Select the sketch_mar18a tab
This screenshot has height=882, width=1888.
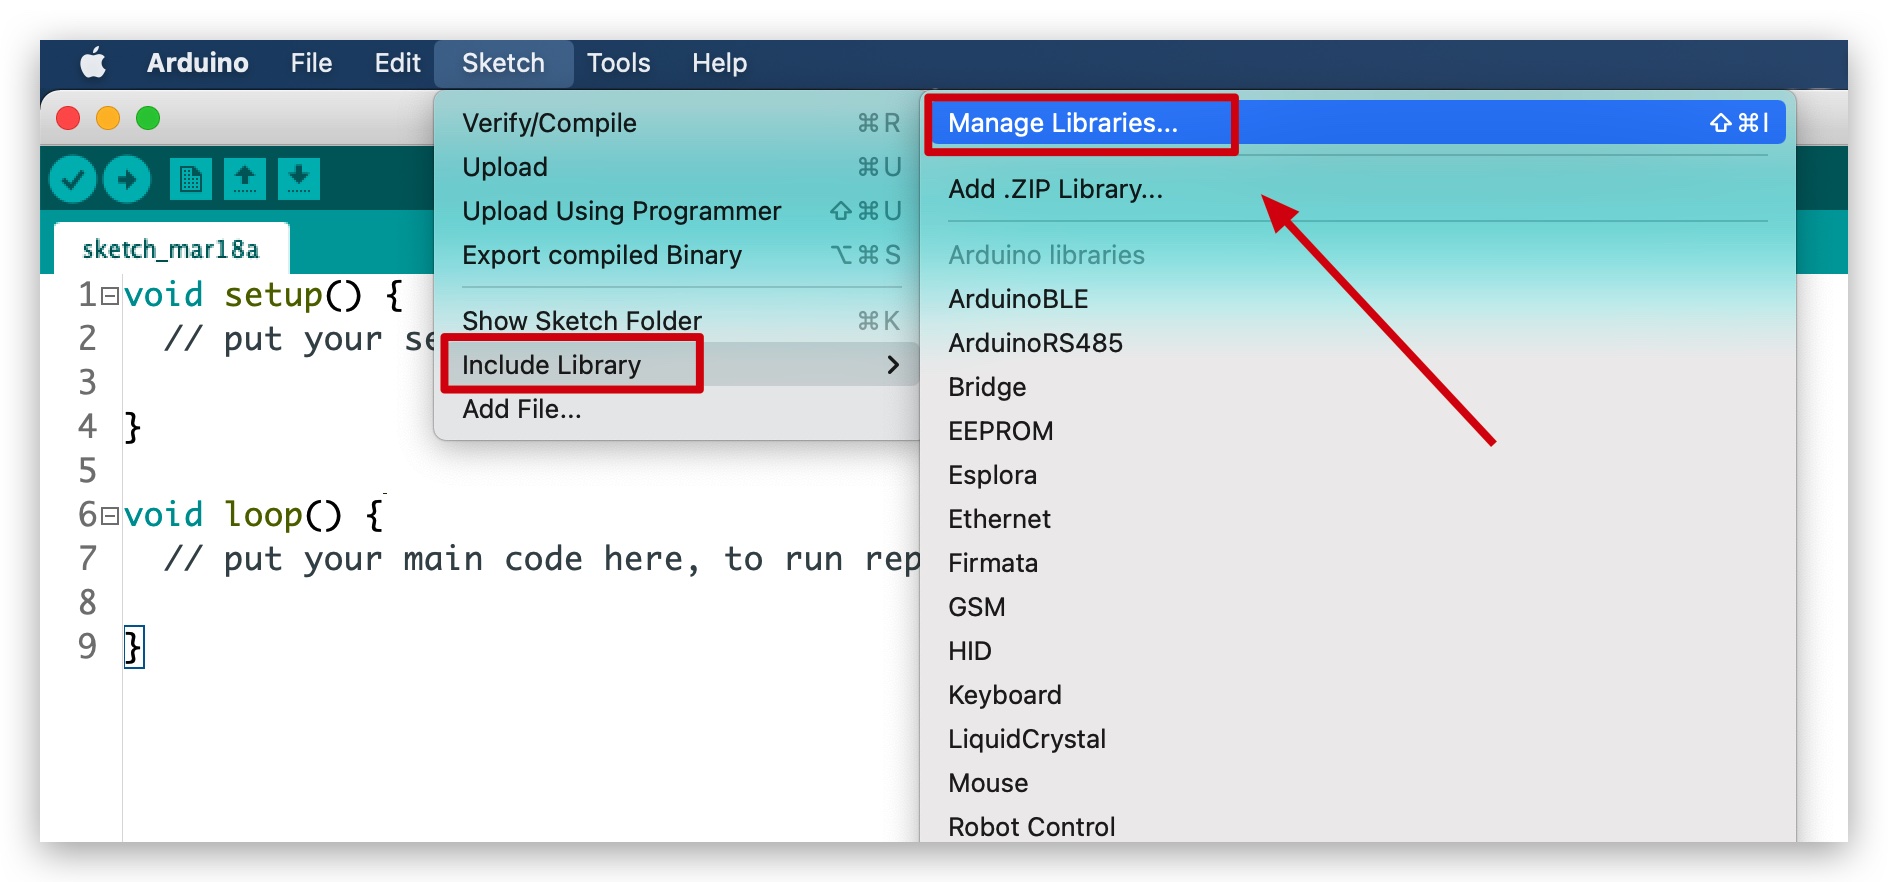(171, 249)
